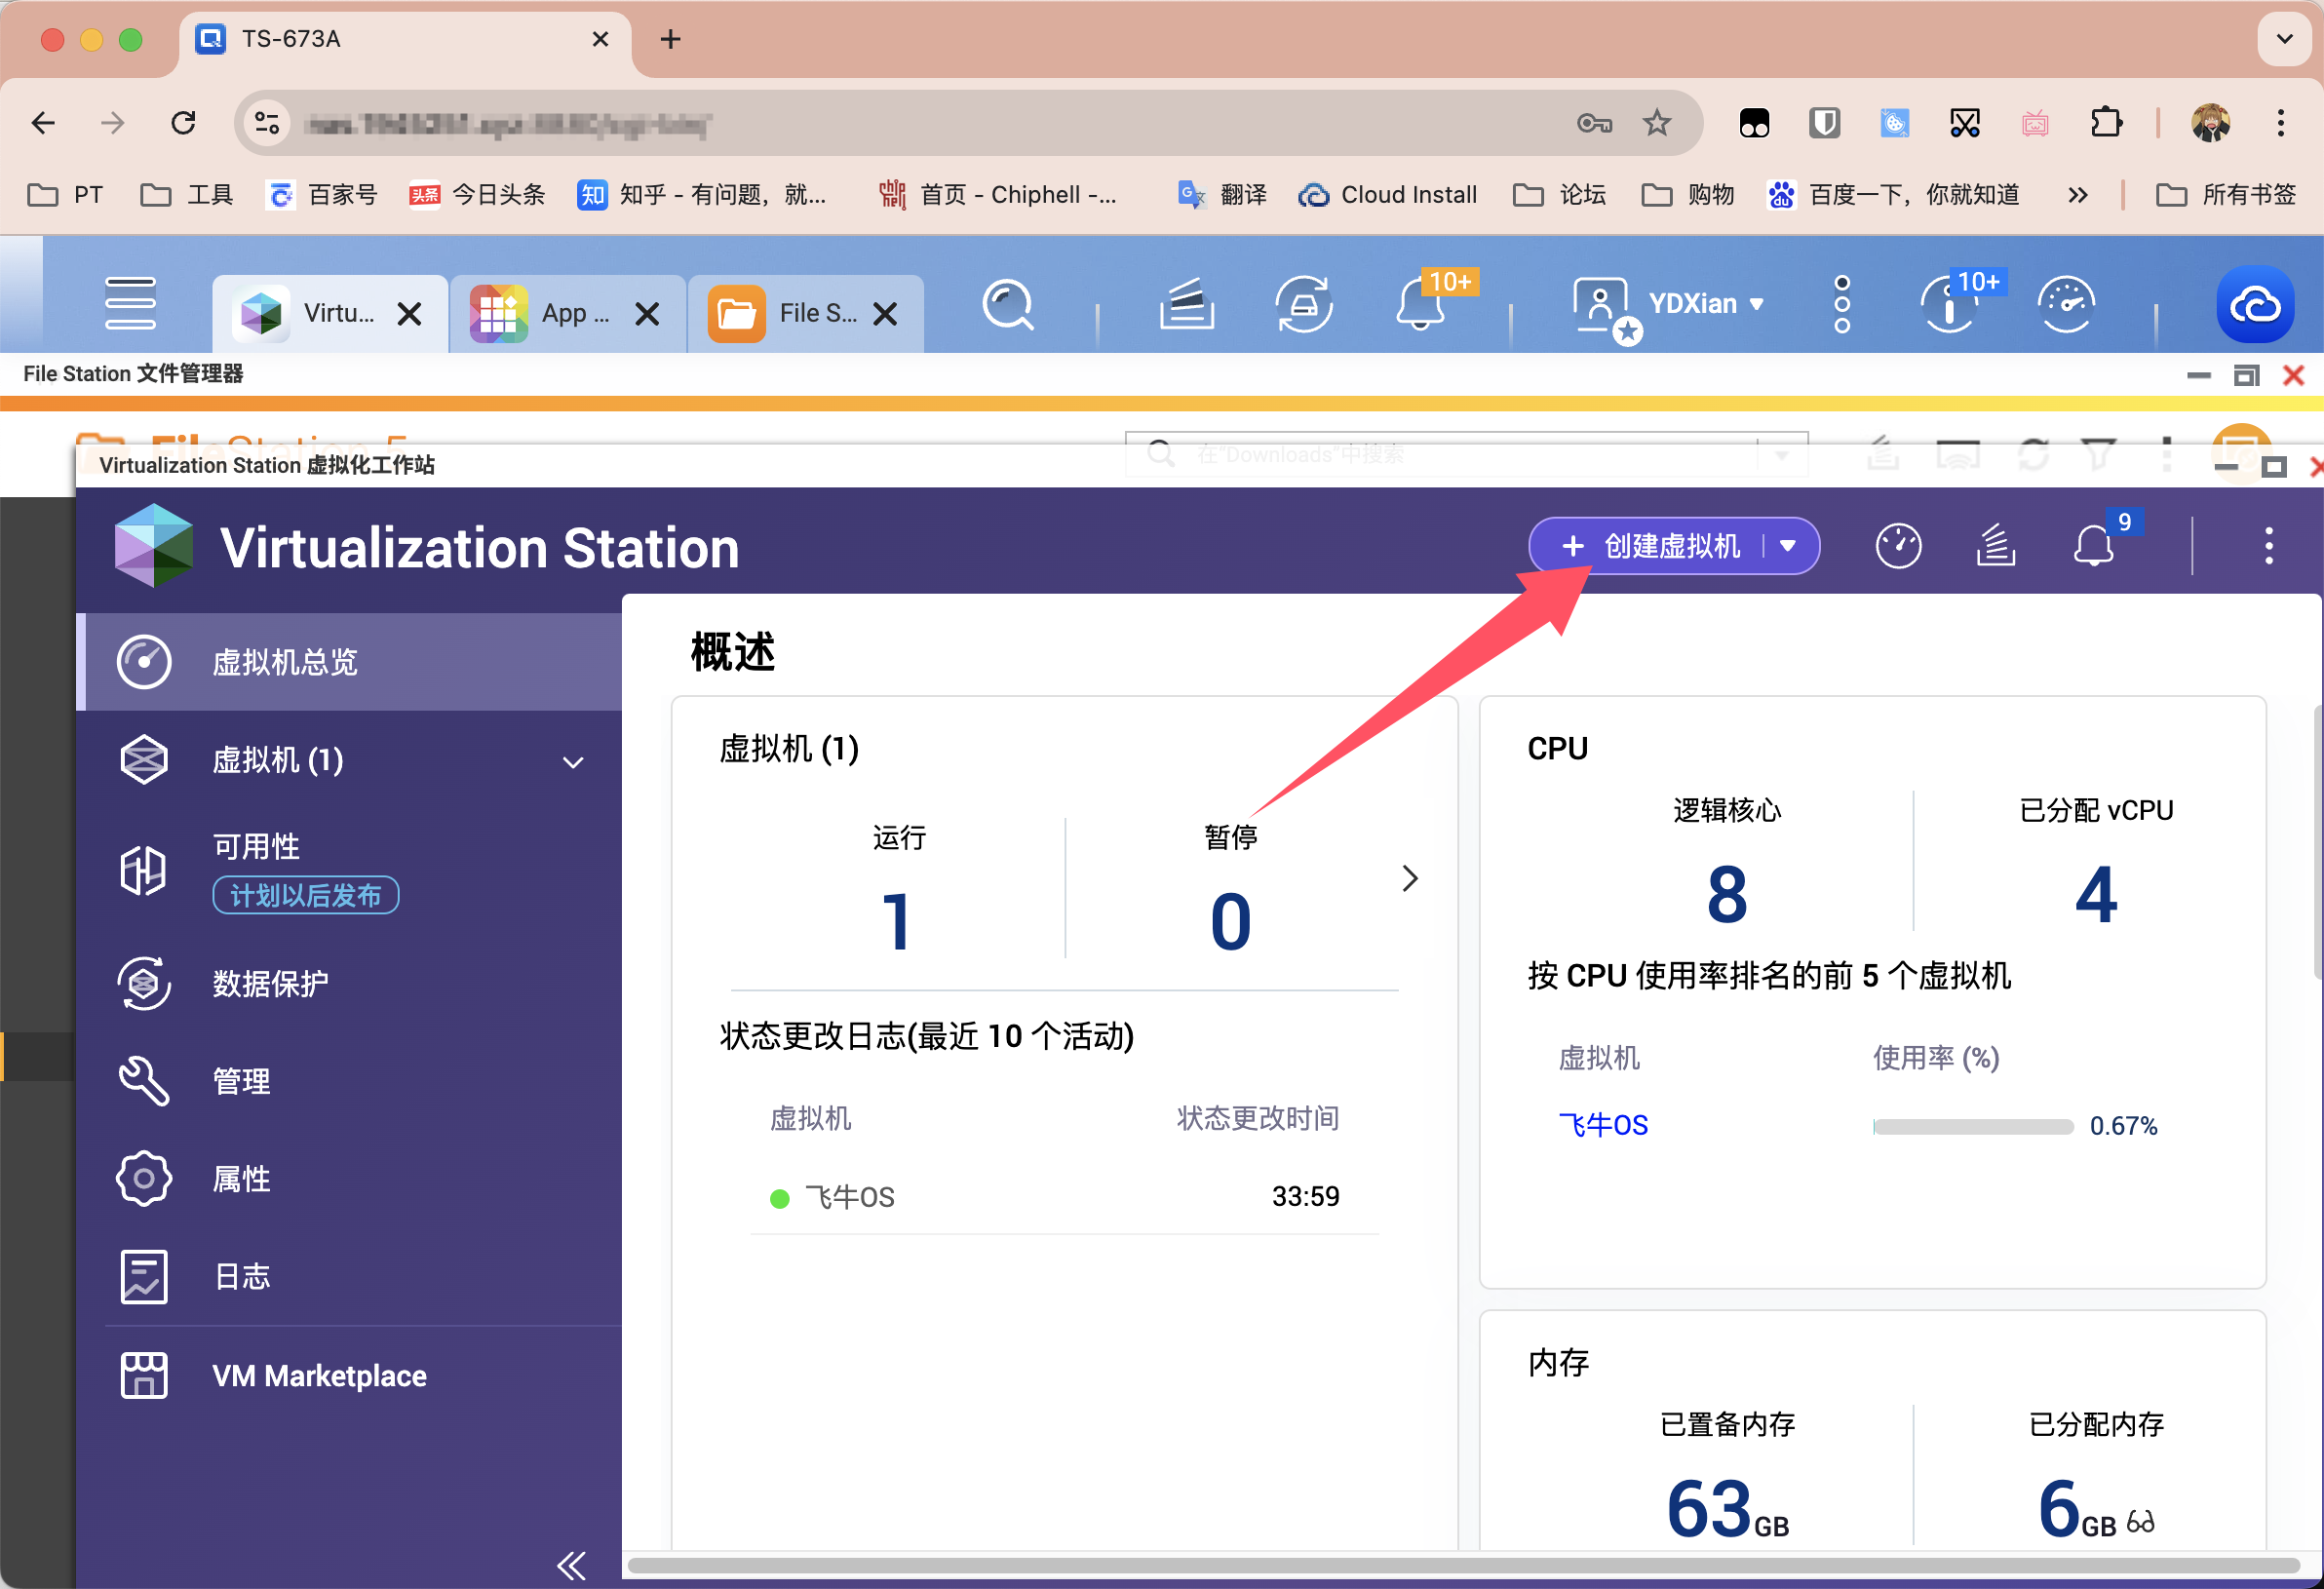Collapse the sidebar with double-chevron icon
Screen dimensions: 2324x1589
tap(571, 1565)
